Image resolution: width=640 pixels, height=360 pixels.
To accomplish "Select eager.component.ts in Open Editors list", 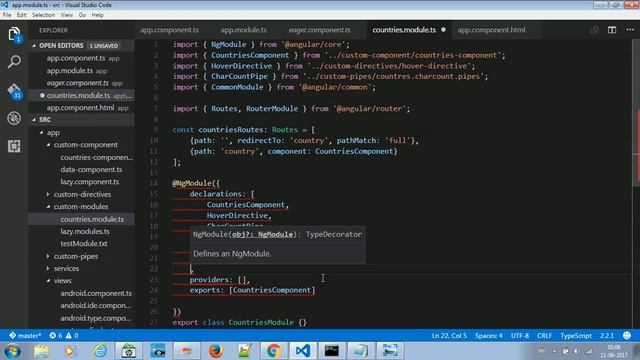I will click(81, 83).
